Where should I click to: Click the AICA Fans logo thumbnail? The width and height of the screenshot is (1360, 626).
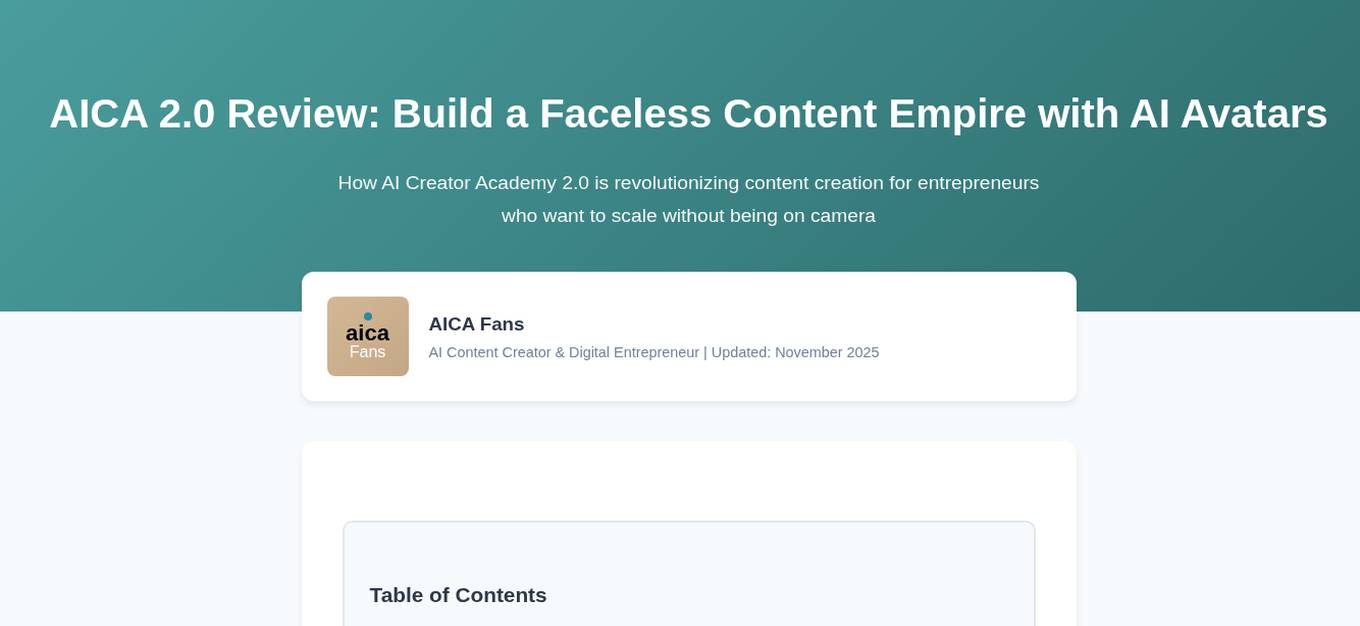367,336
